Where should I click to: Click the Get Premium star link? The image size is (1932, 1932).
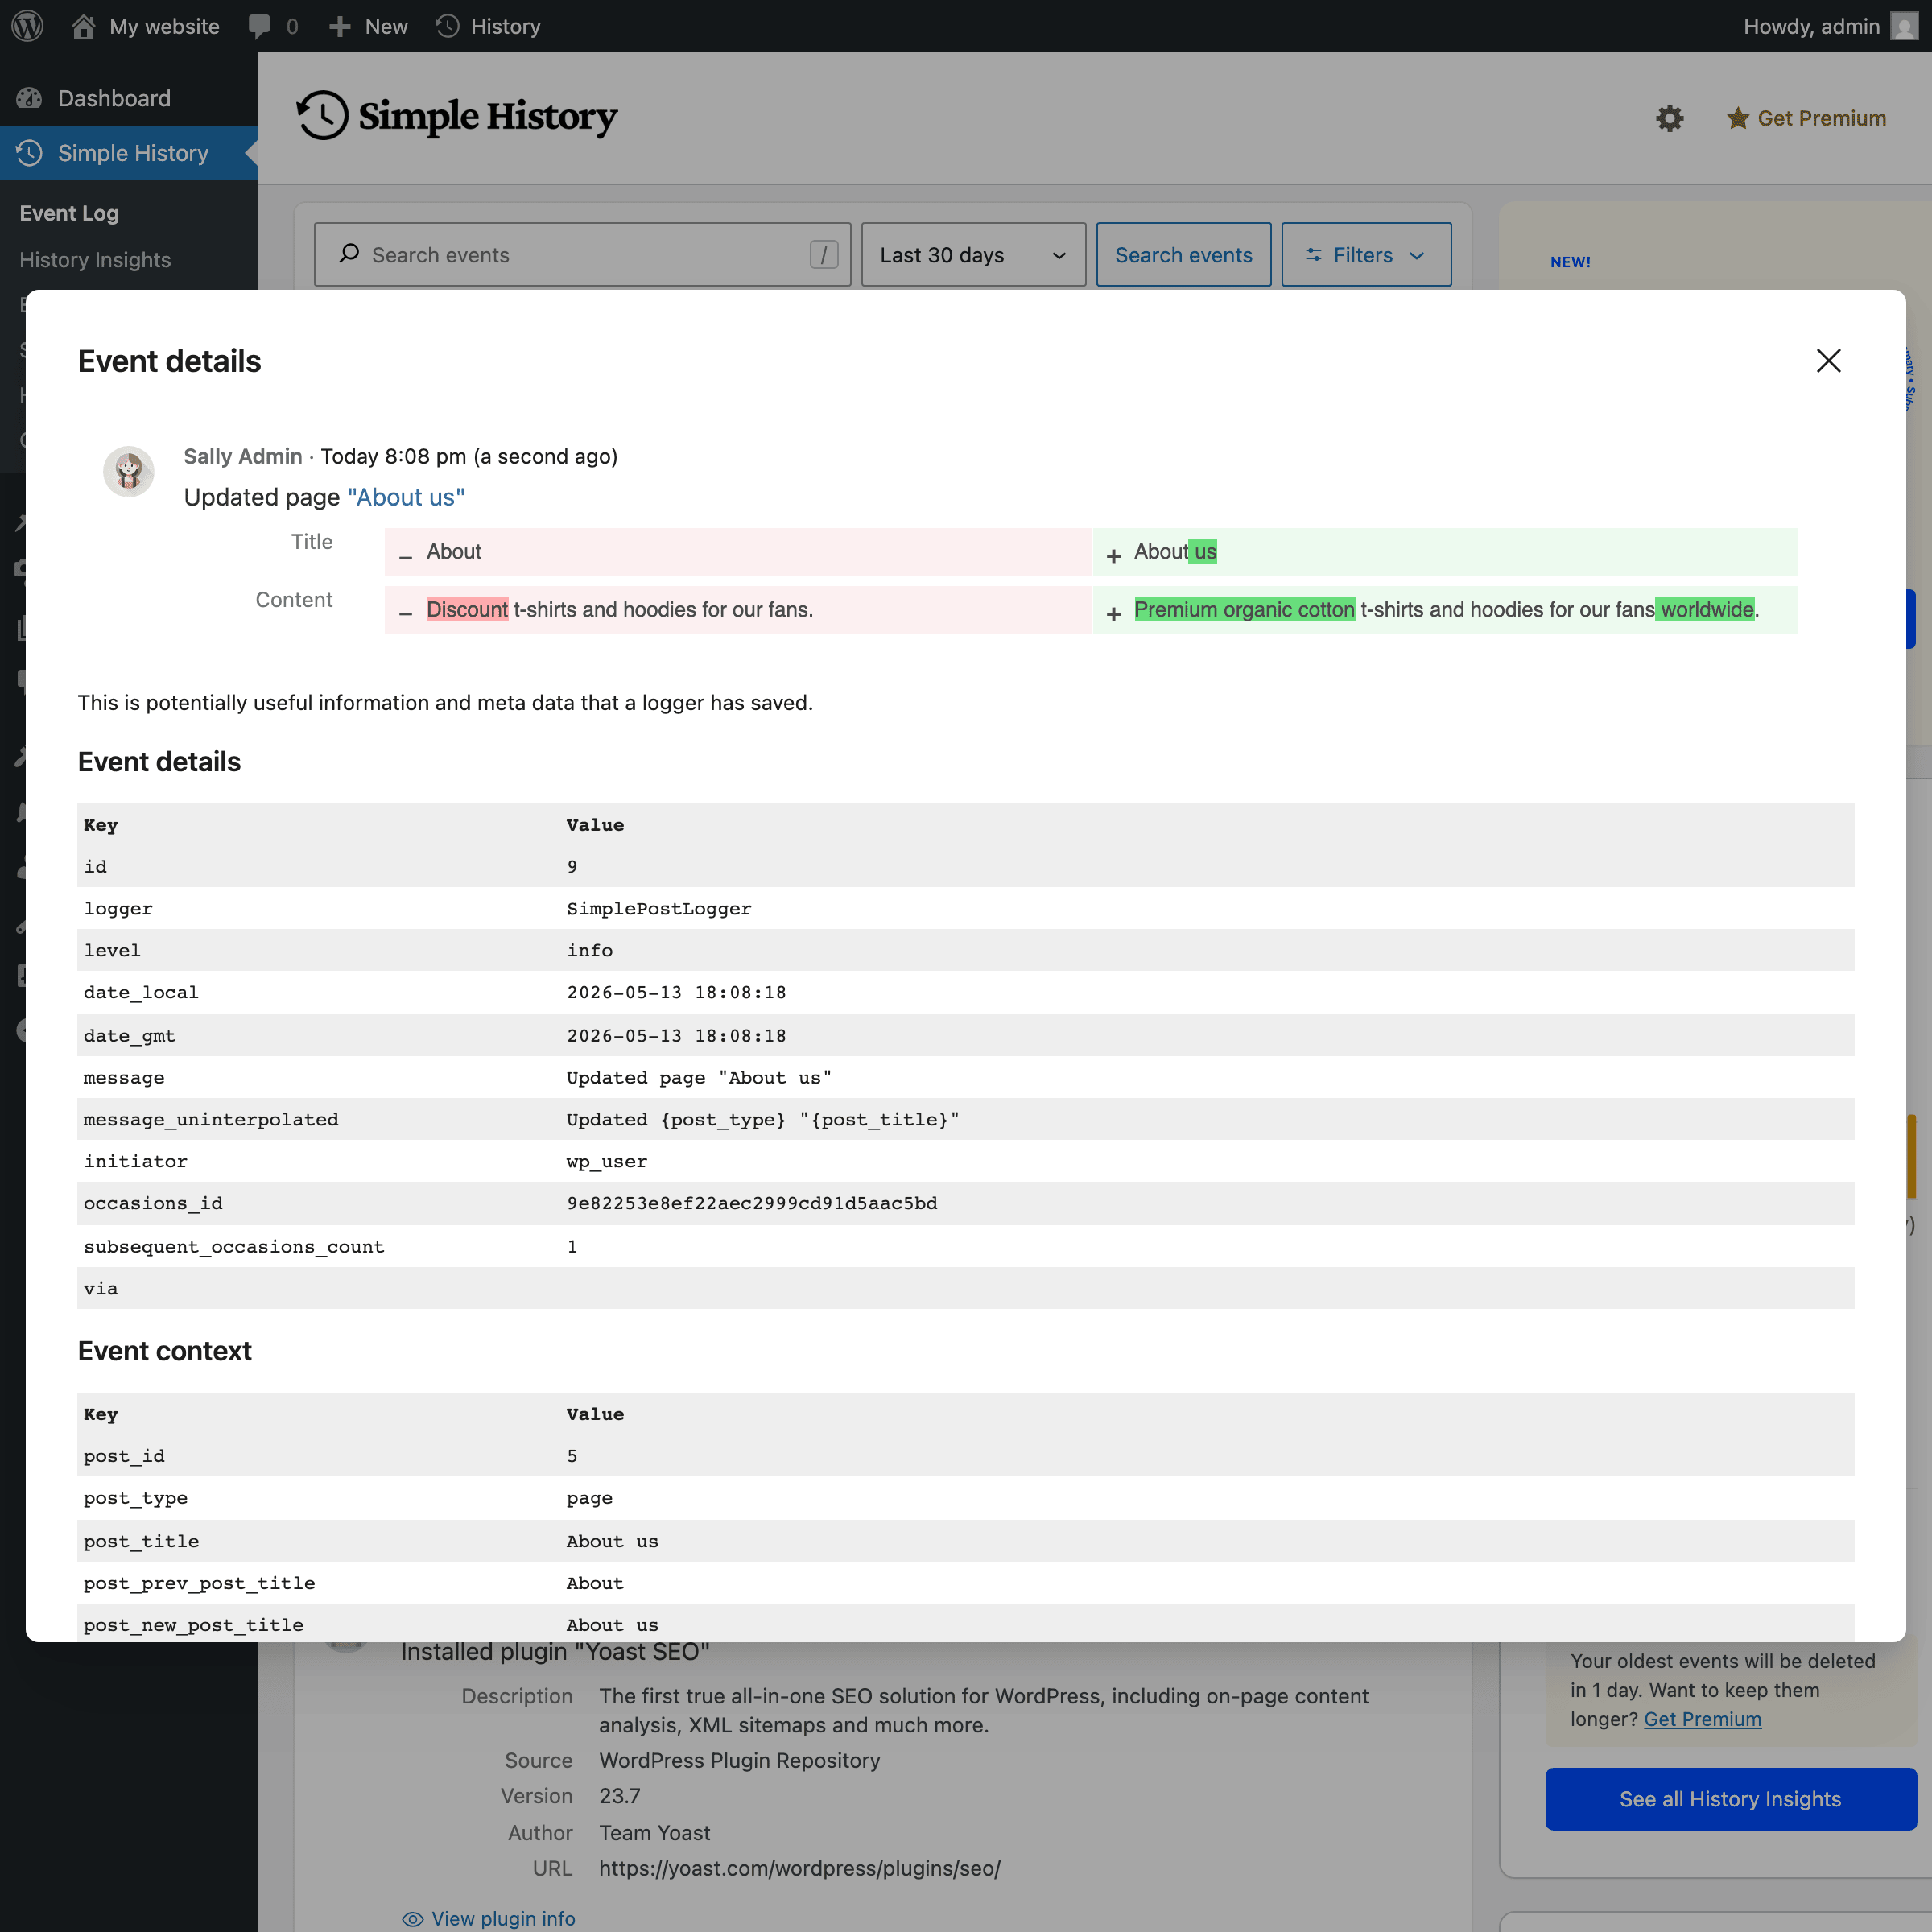1806,118
